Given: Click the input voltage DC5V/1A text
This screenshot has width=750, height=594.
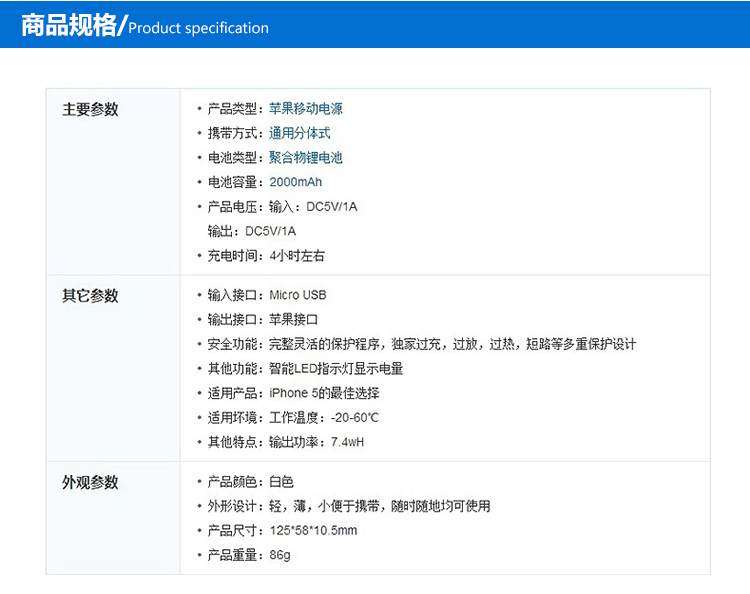Looking at the screenshot, I should pyautogui.click(x=331, y=207).
